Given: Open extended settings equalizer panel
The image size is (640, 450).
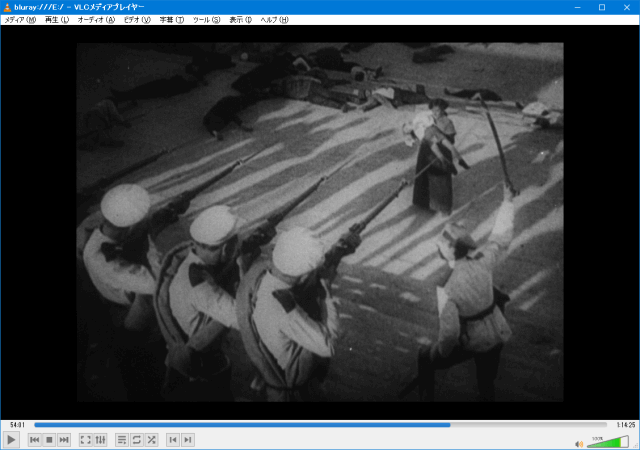Looking at the screenshot, I should tap(100, 440).
